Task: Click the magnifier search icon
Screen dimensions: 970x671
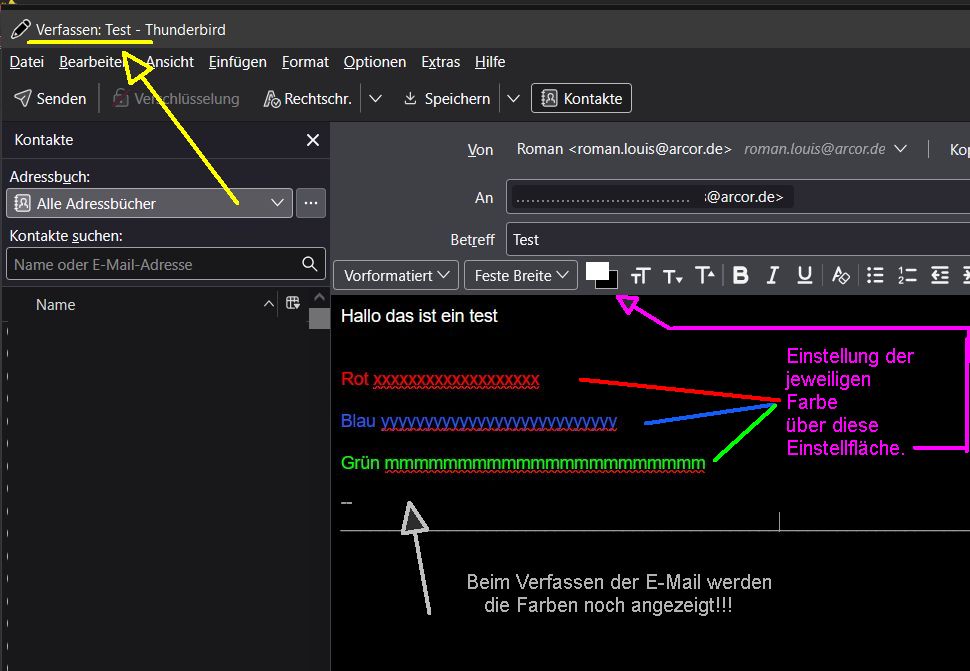Action: coord(310,264)
